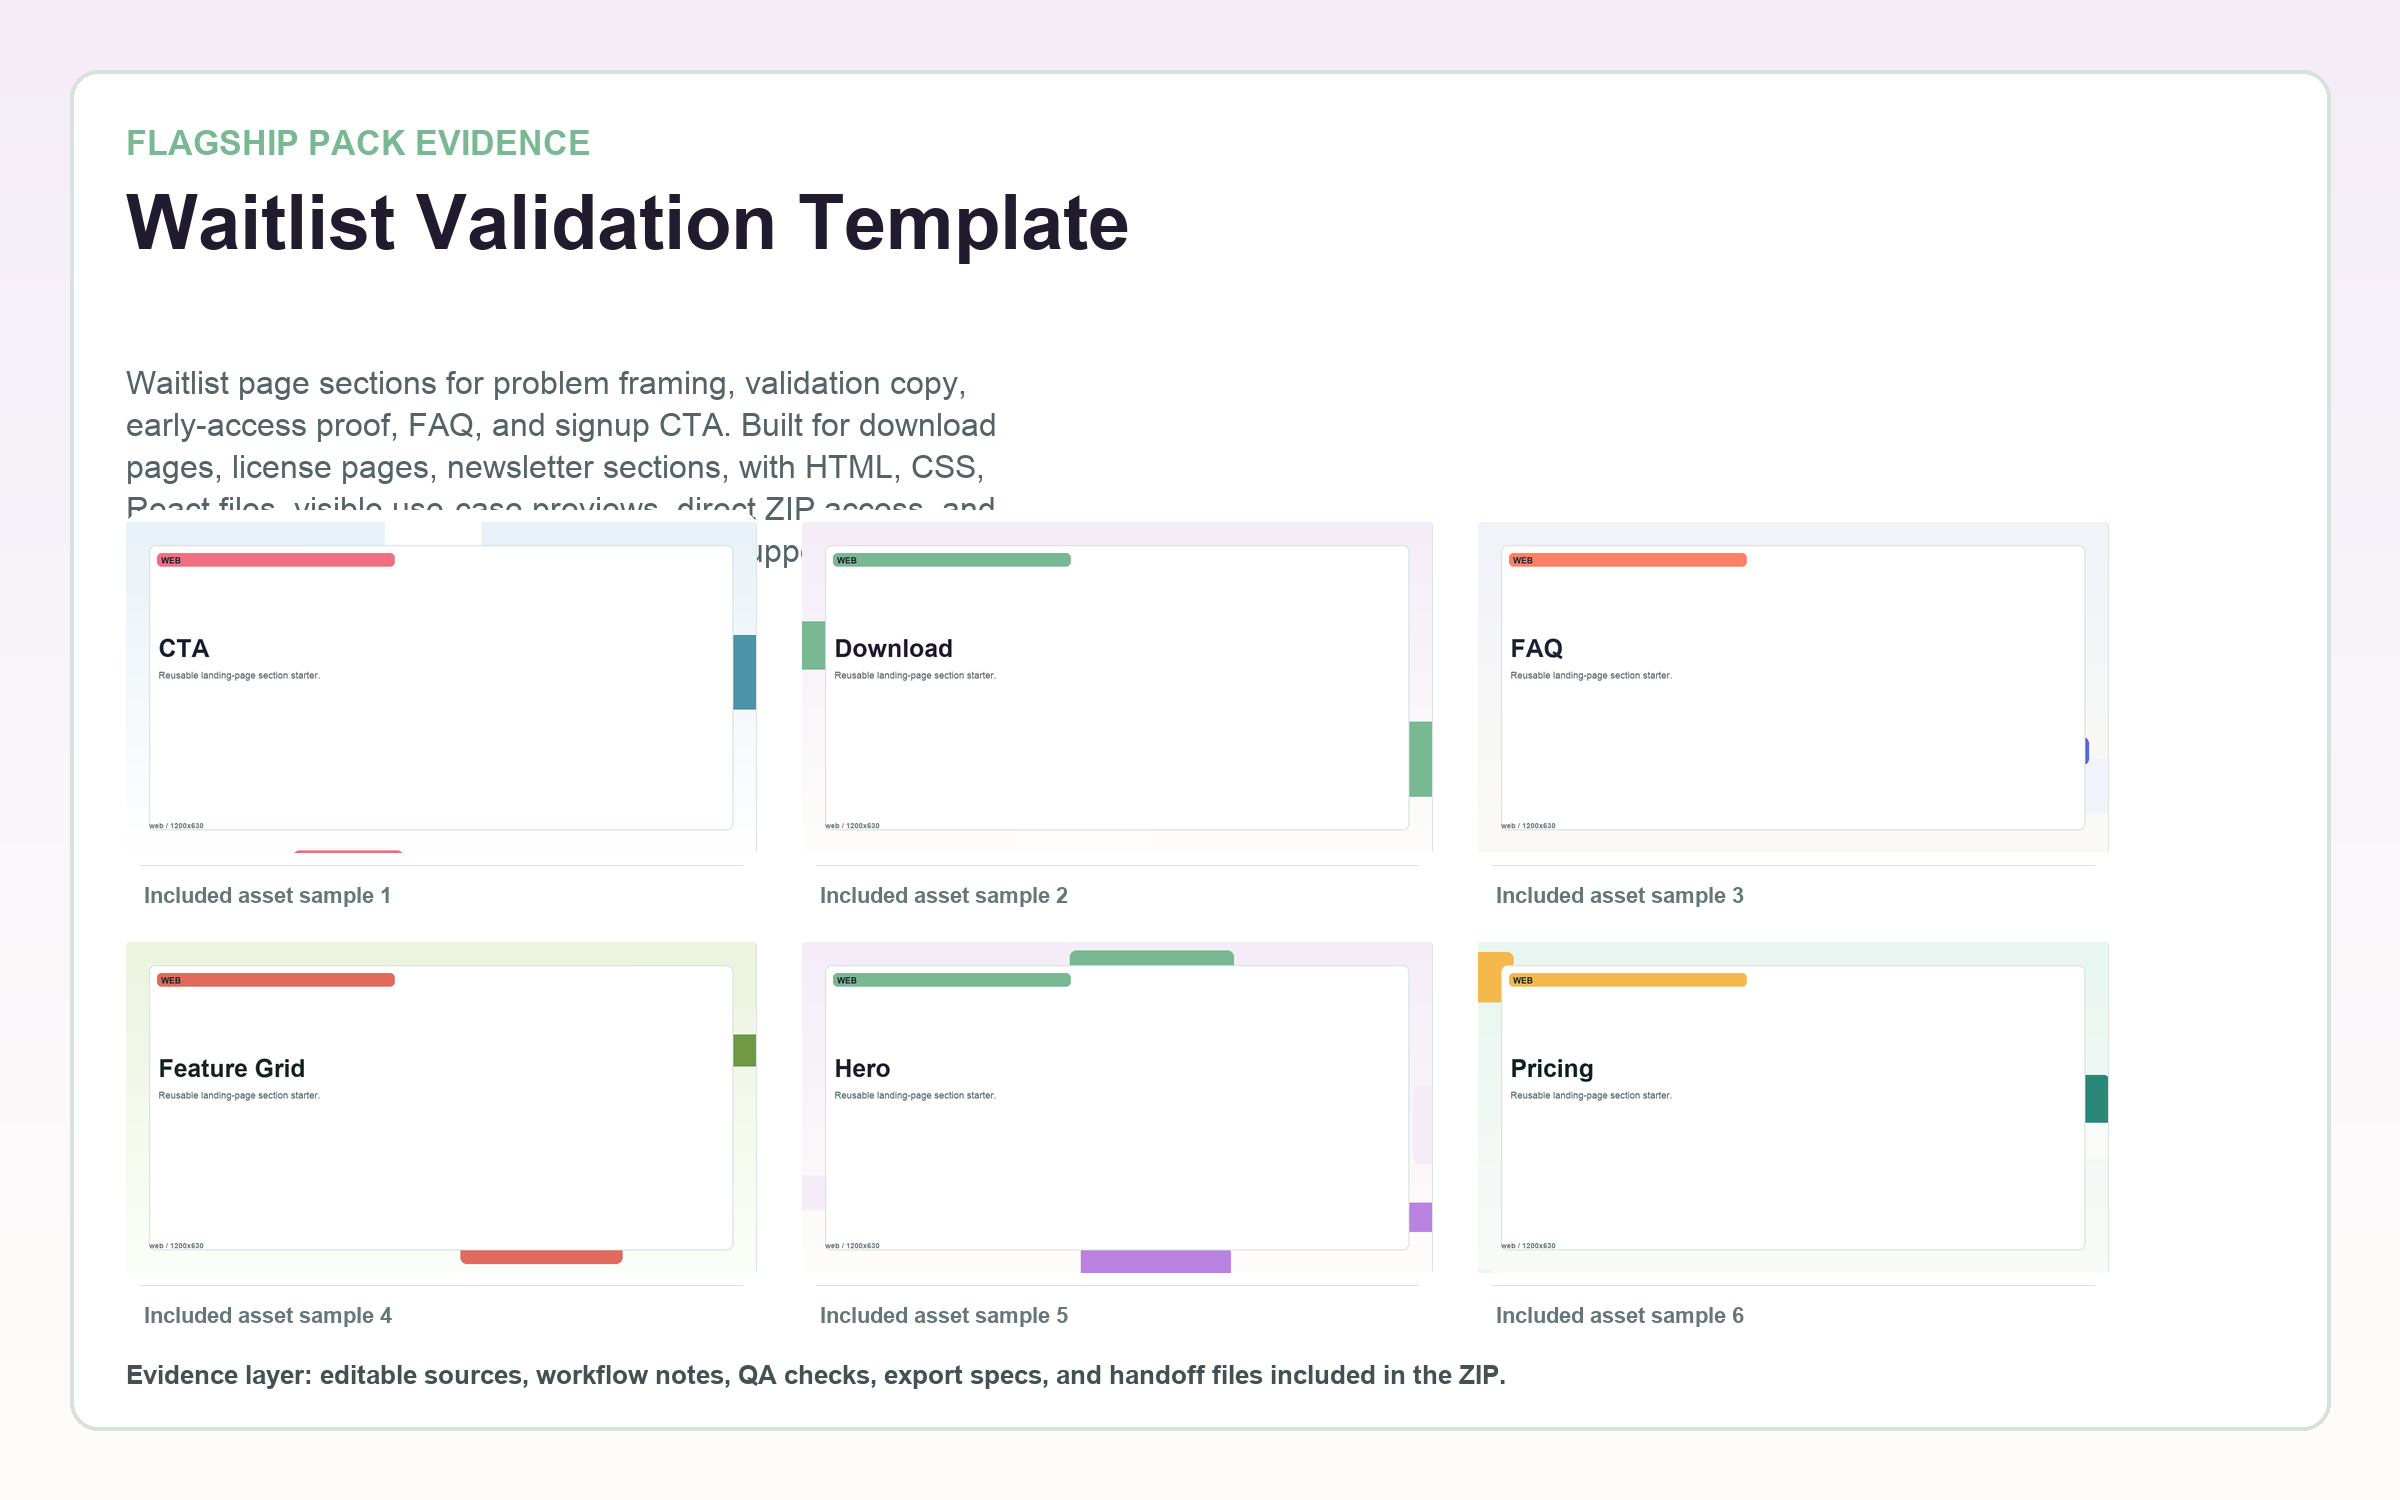Screen dimensions: 2400x1500
Task: Open the FAQ asset sample thumbnail
Action: tap(1793, 687)
